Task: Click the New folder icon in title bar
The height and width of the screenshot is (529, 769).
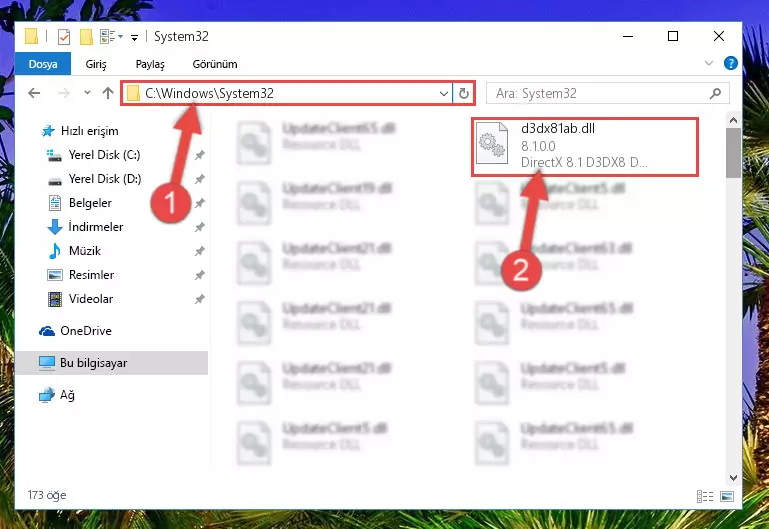Action: (86, 37)
